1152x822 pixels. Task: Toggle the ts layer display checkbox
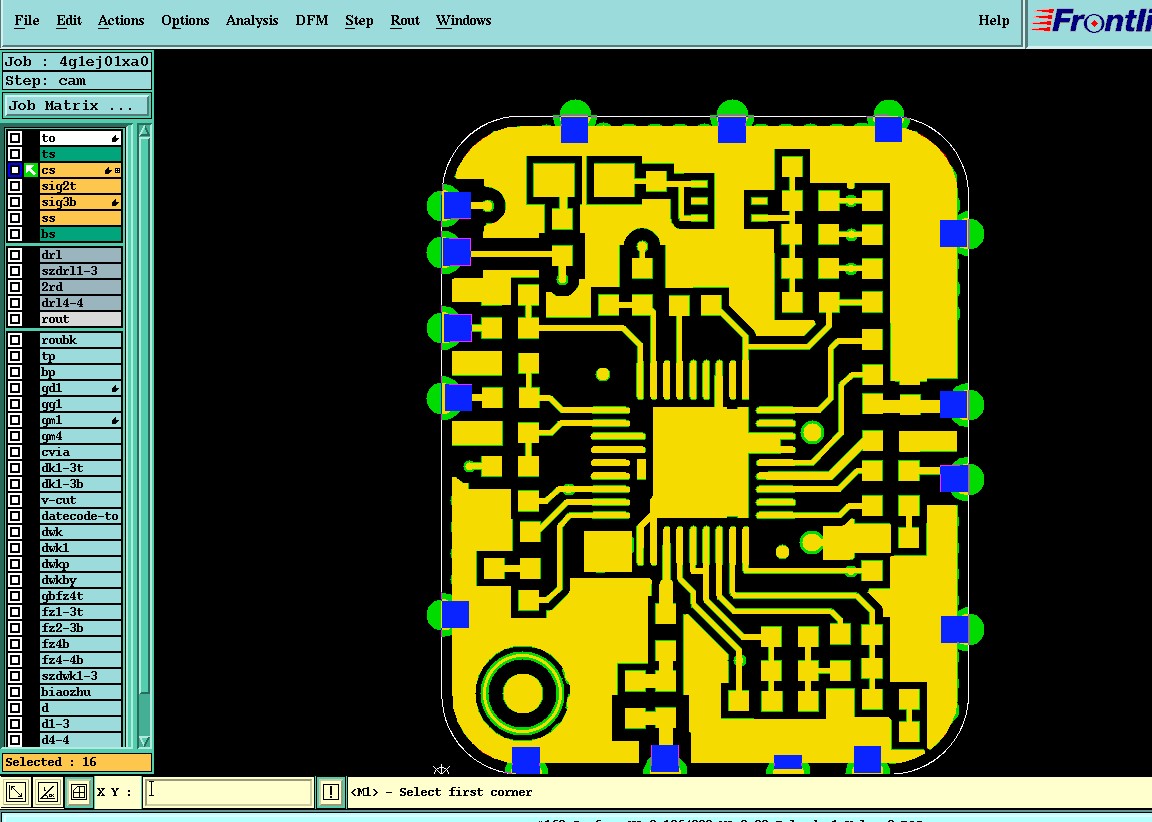15,154
